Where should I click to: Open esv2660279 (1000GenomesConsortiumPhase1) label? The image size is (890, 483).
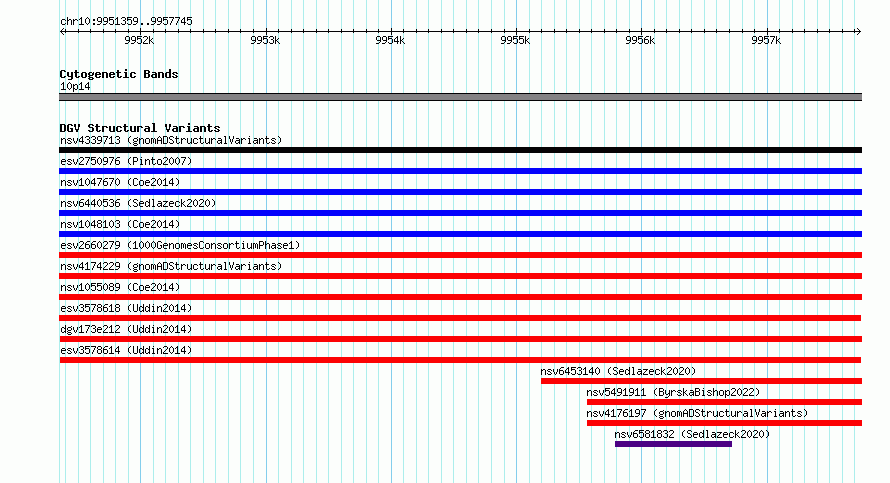pyautogui.click(x=180, y=245)
